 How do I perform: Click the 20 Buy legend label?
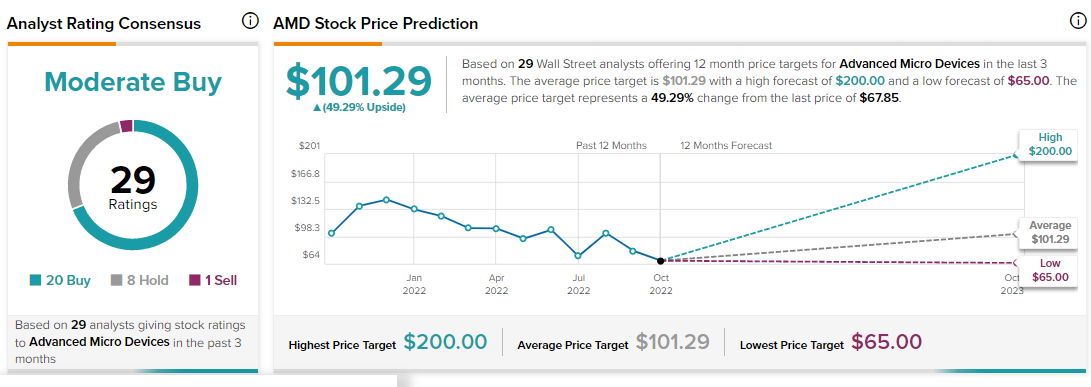tap(68, 281)
